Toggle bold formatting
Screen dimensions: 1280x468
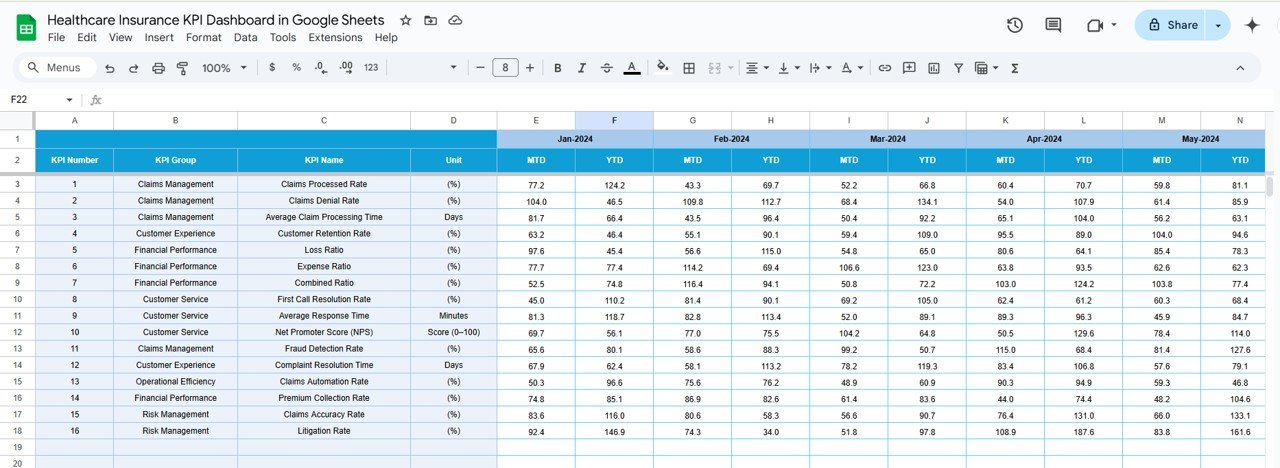point(558,68)
